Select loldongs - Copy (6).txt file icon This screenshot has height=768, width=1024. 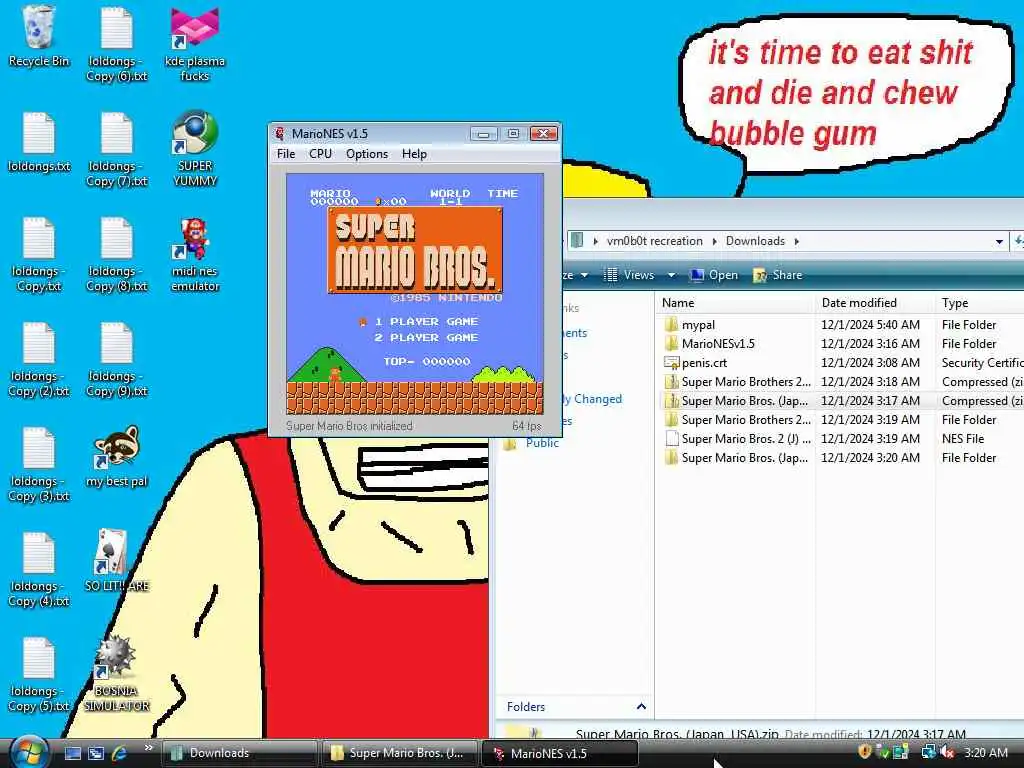coord(117,44)
